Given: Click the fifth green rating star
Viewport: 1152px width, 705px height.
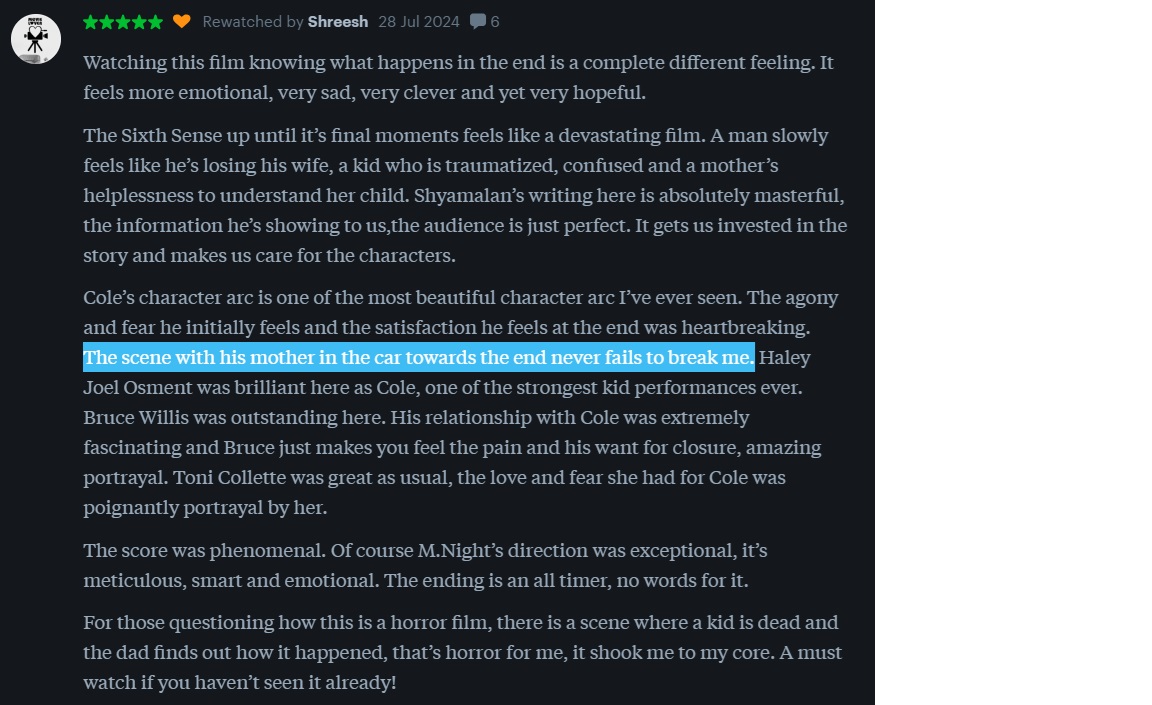Looking at the screenshot, I should click(x=155, y=21).
